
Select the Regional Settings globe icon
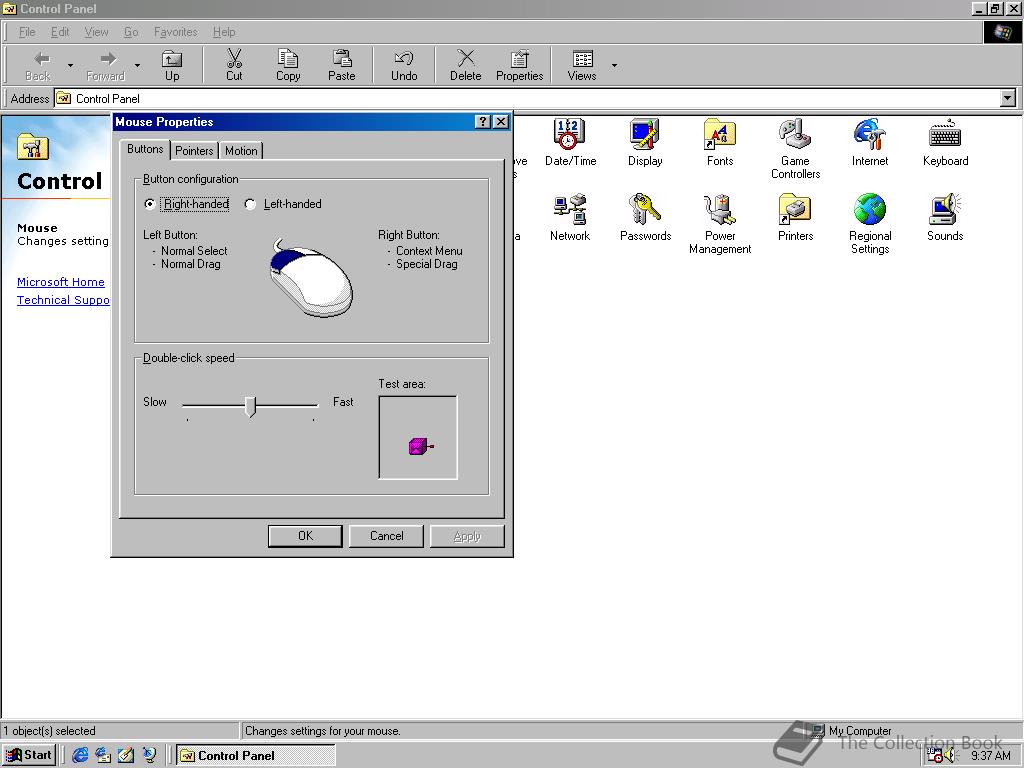(870, 223)
